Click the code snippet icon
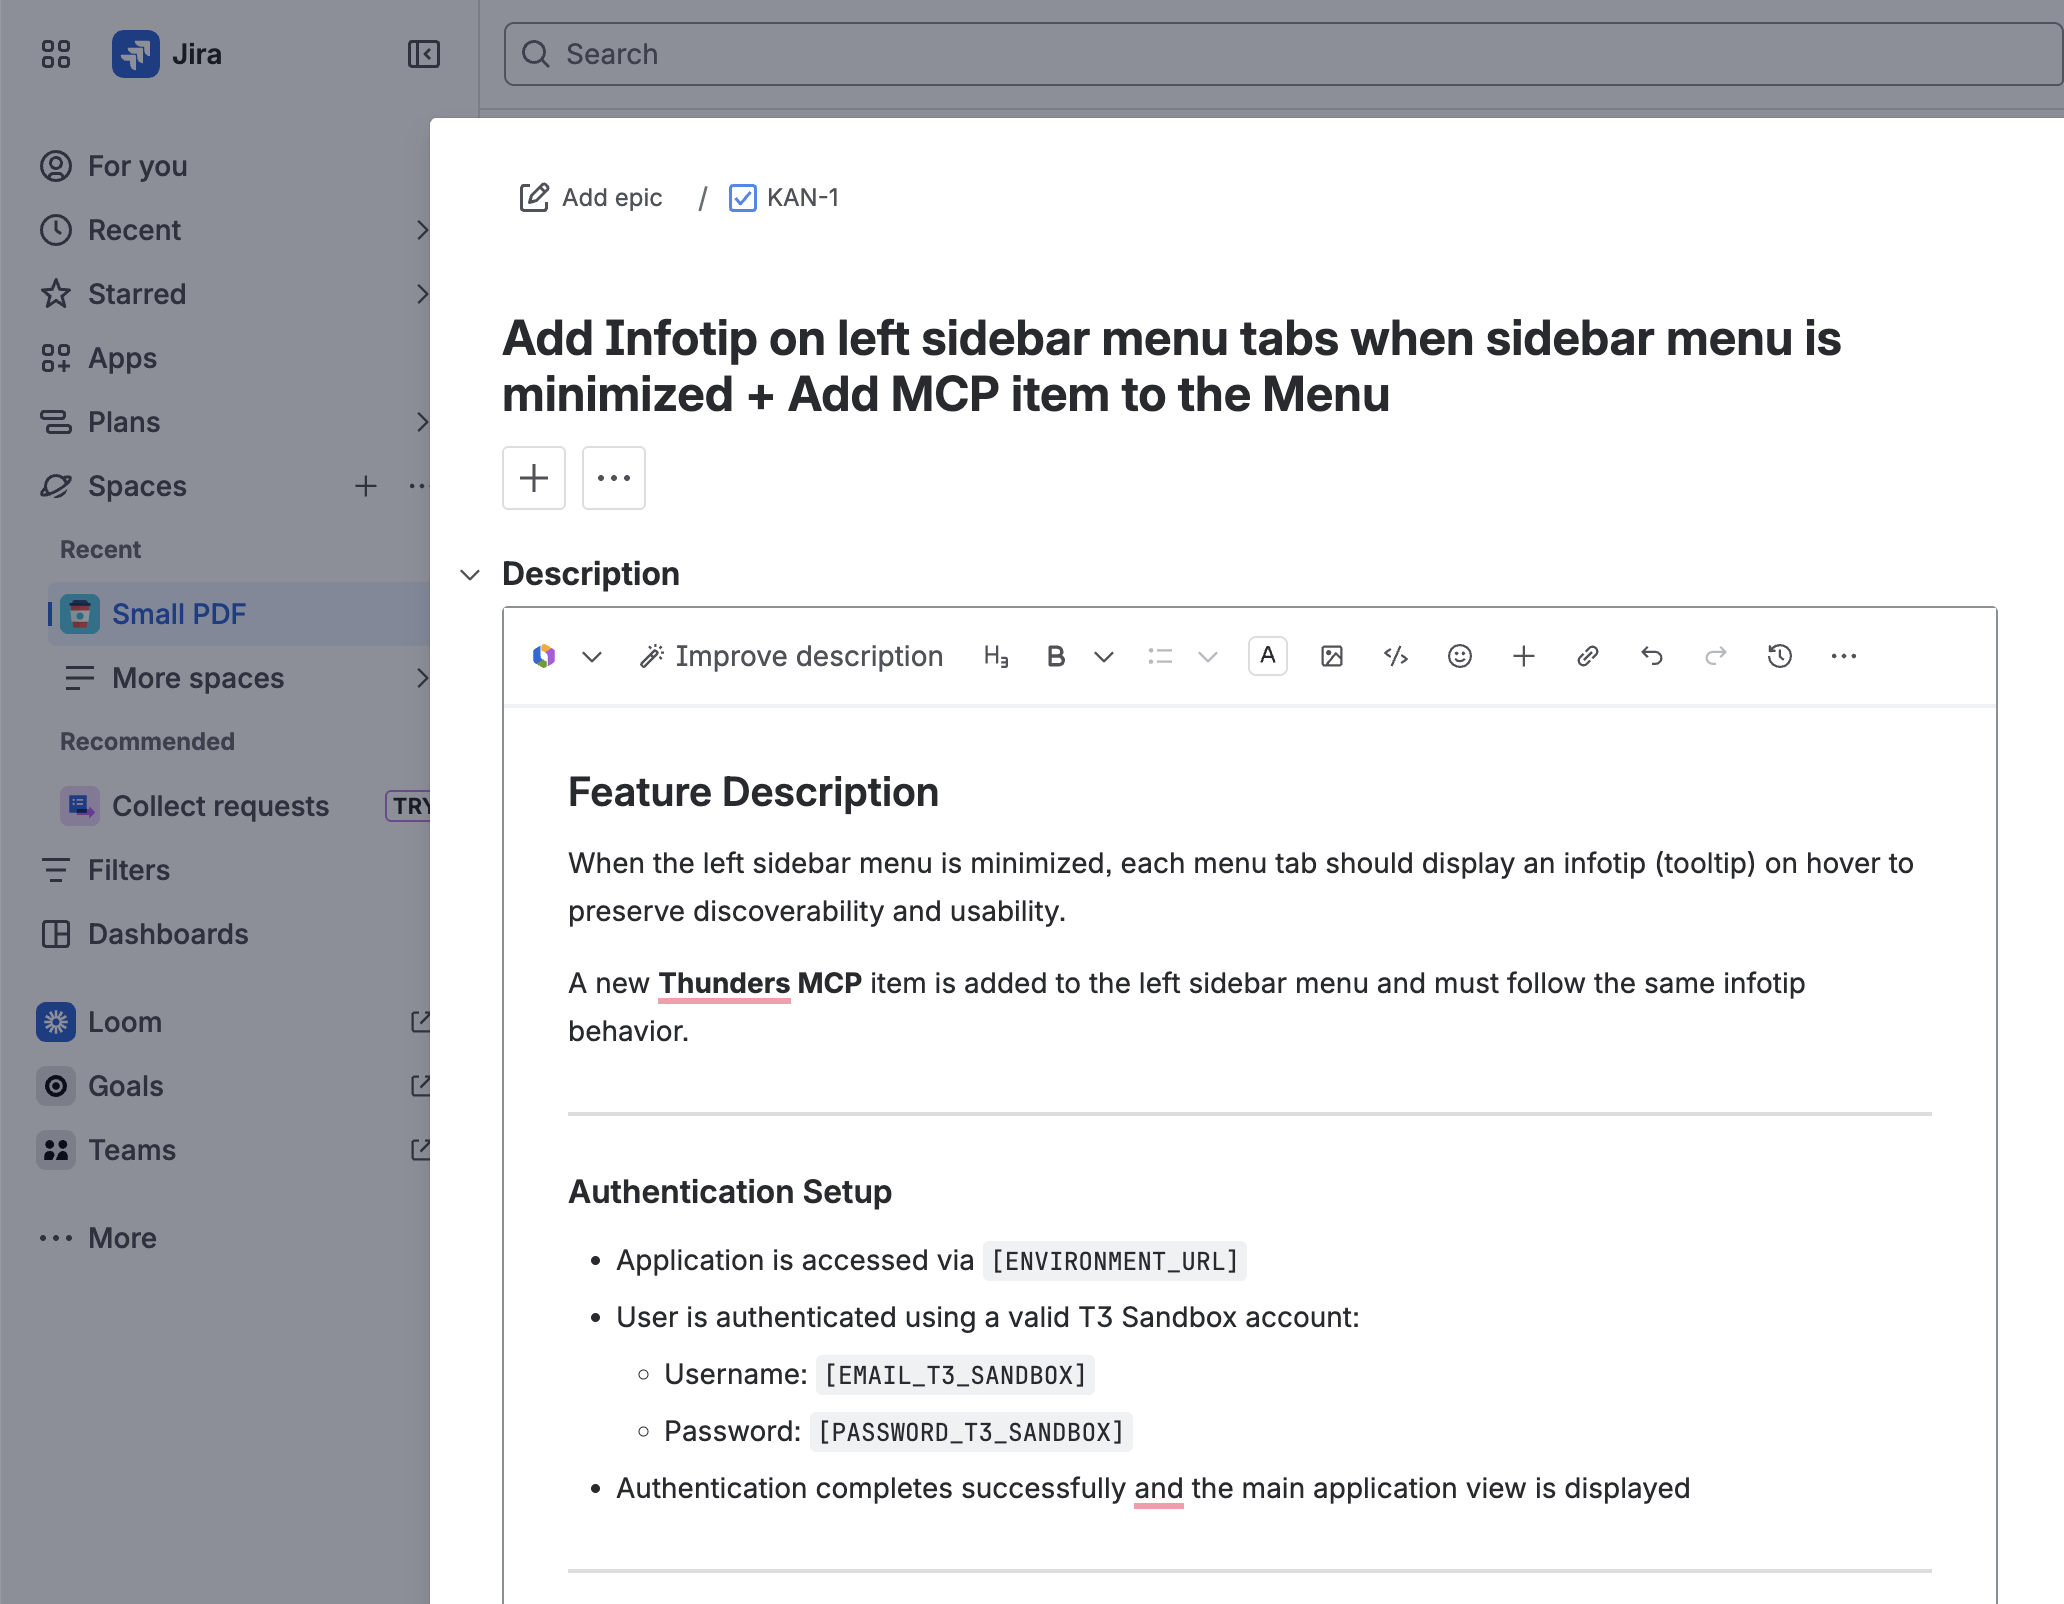The width and height of the screenshot is (2064, 1604). pyautogui.click(x=1395, y=656)
